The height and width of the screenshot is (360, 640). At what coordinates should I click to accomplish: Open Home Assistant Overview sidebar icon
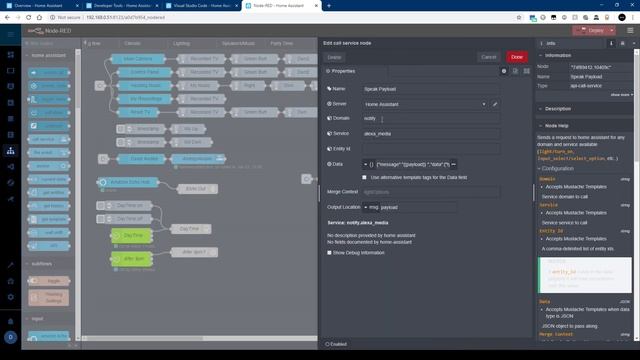pos(11,54)
